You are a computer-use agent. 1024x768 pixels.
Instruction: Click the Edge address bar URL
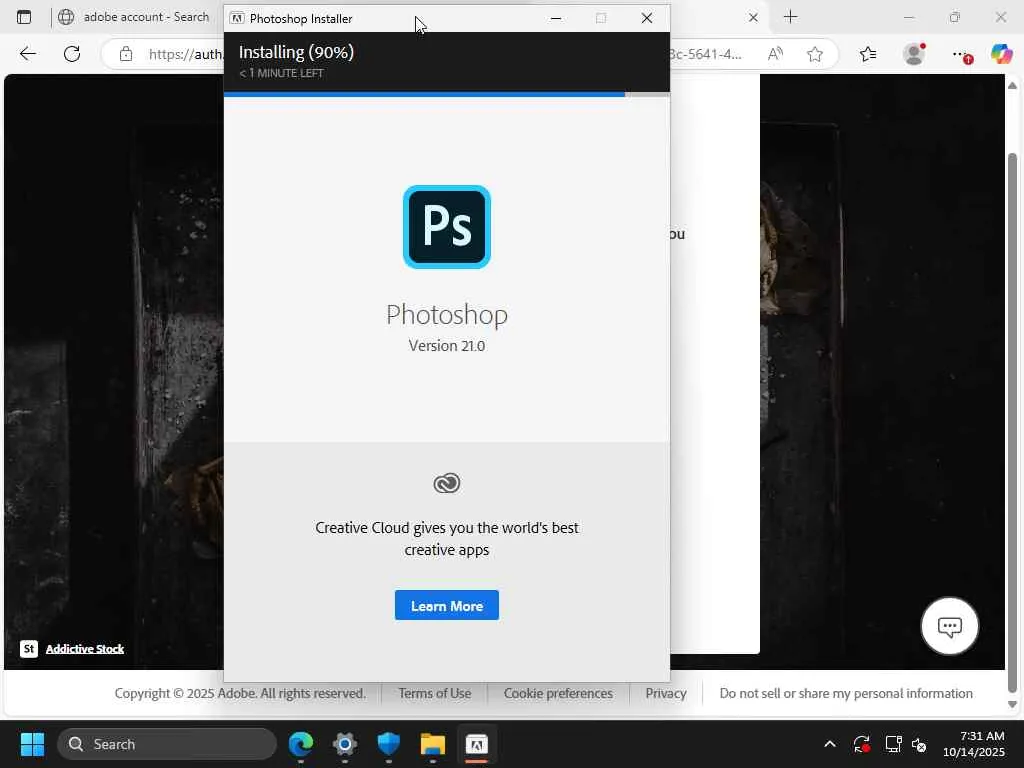[x=185, y=54]
